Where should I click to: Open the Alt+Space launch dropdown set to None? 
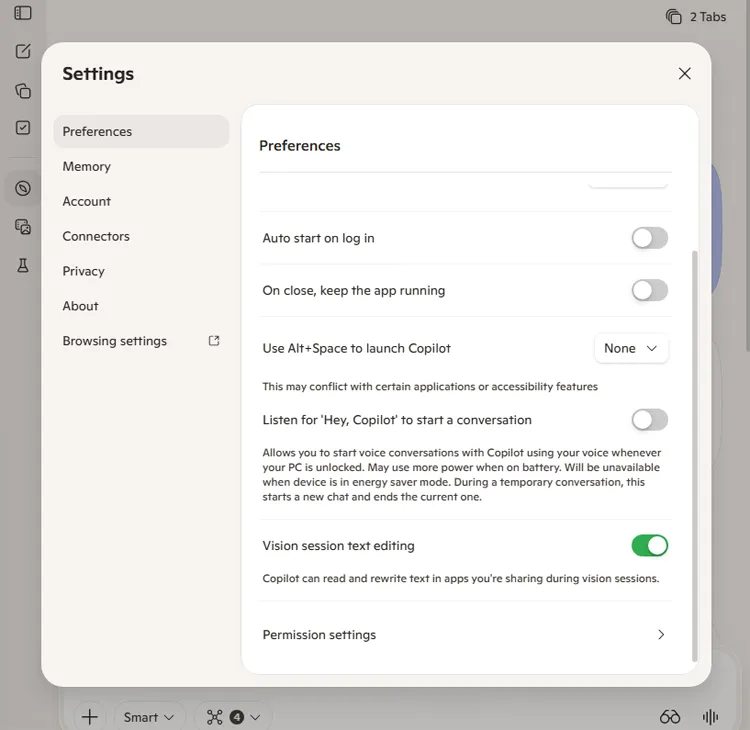pos(631,348)
